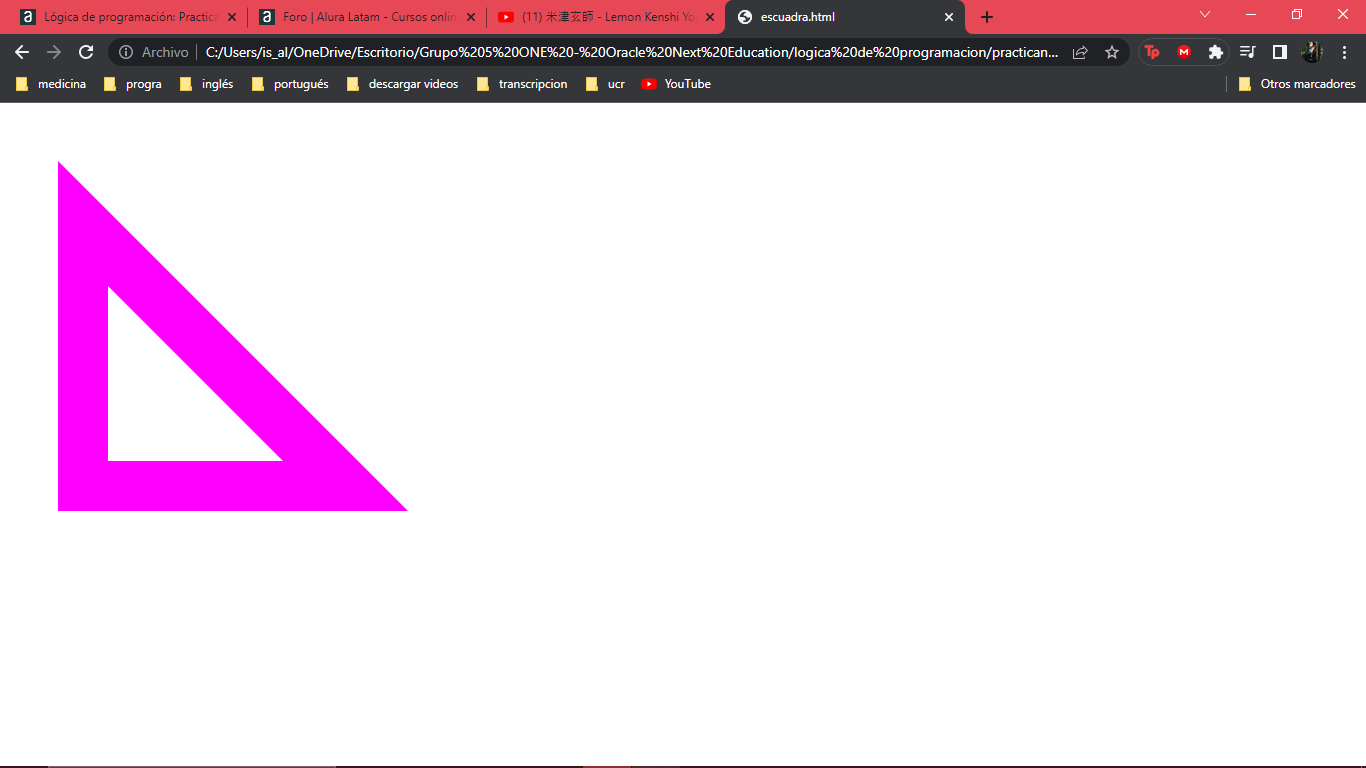
Task: Open the transcripcion bookmark folder
Action: pos(522,84)
